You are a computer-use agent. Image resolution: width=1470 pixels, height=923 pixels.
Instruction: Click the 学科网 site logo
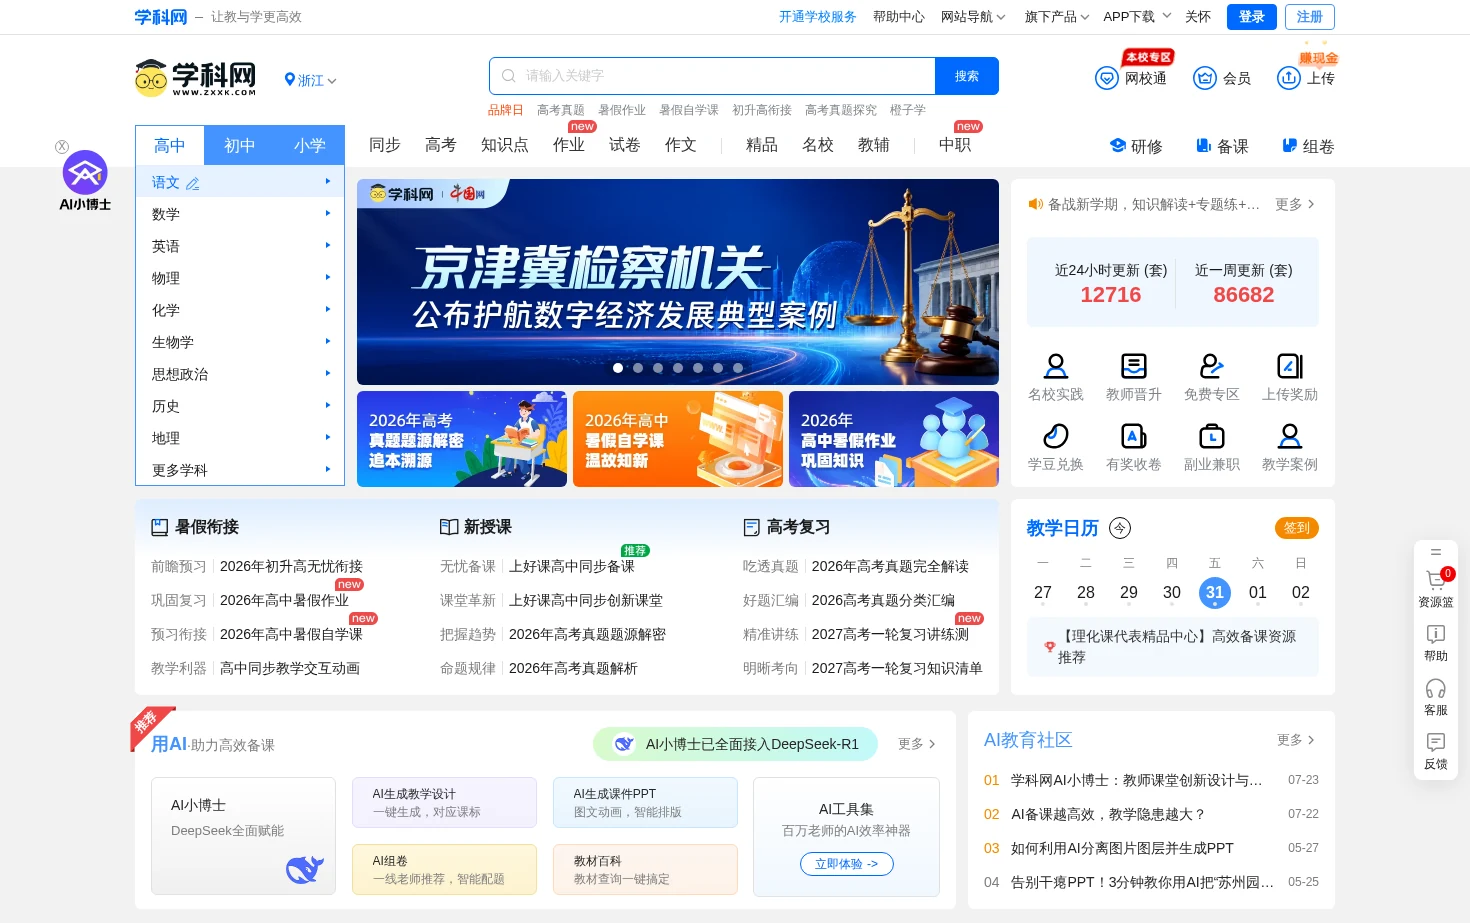pyautogui.click(x=195, y=78)
